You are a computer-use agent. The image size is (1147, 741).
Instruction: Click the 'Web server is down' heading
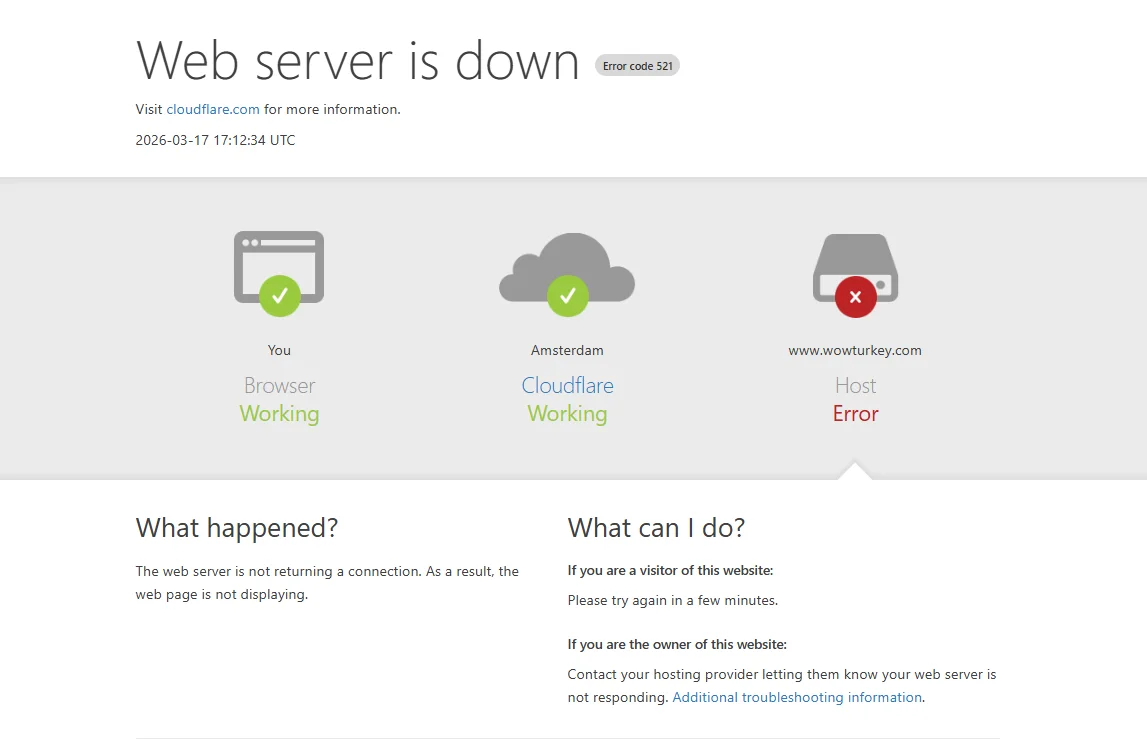358,61
